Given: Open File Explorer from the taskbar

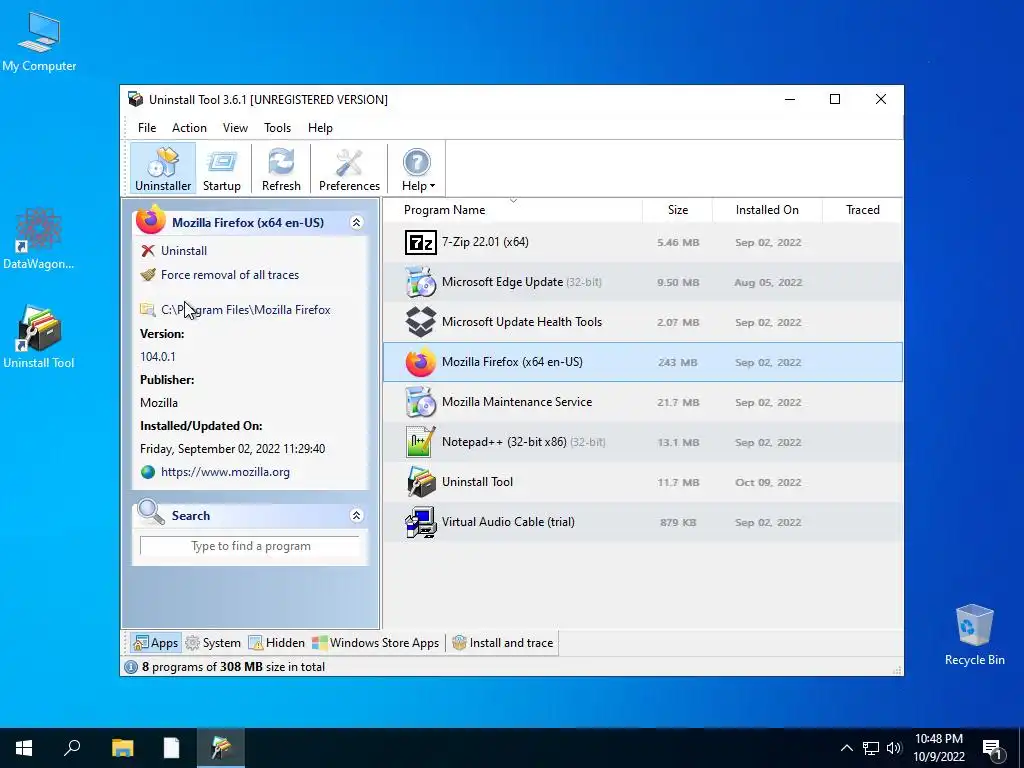Looking at the screenshot, I should (122, 748).
